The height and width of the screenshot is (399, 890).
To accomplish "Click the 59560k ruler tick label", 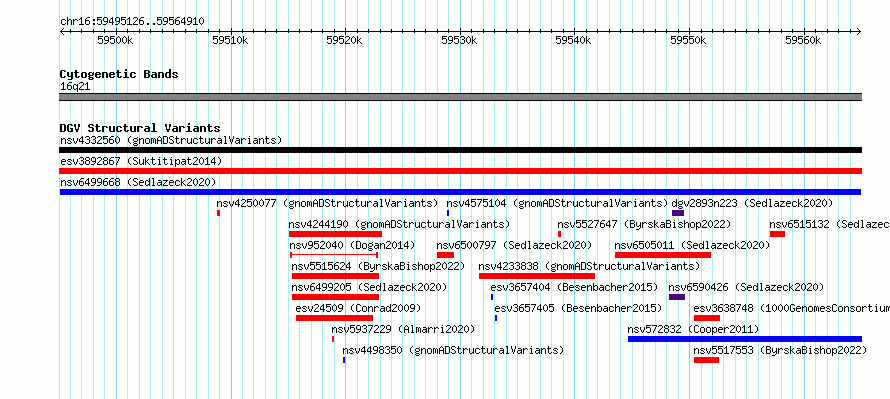I will [x=803, y=40].
